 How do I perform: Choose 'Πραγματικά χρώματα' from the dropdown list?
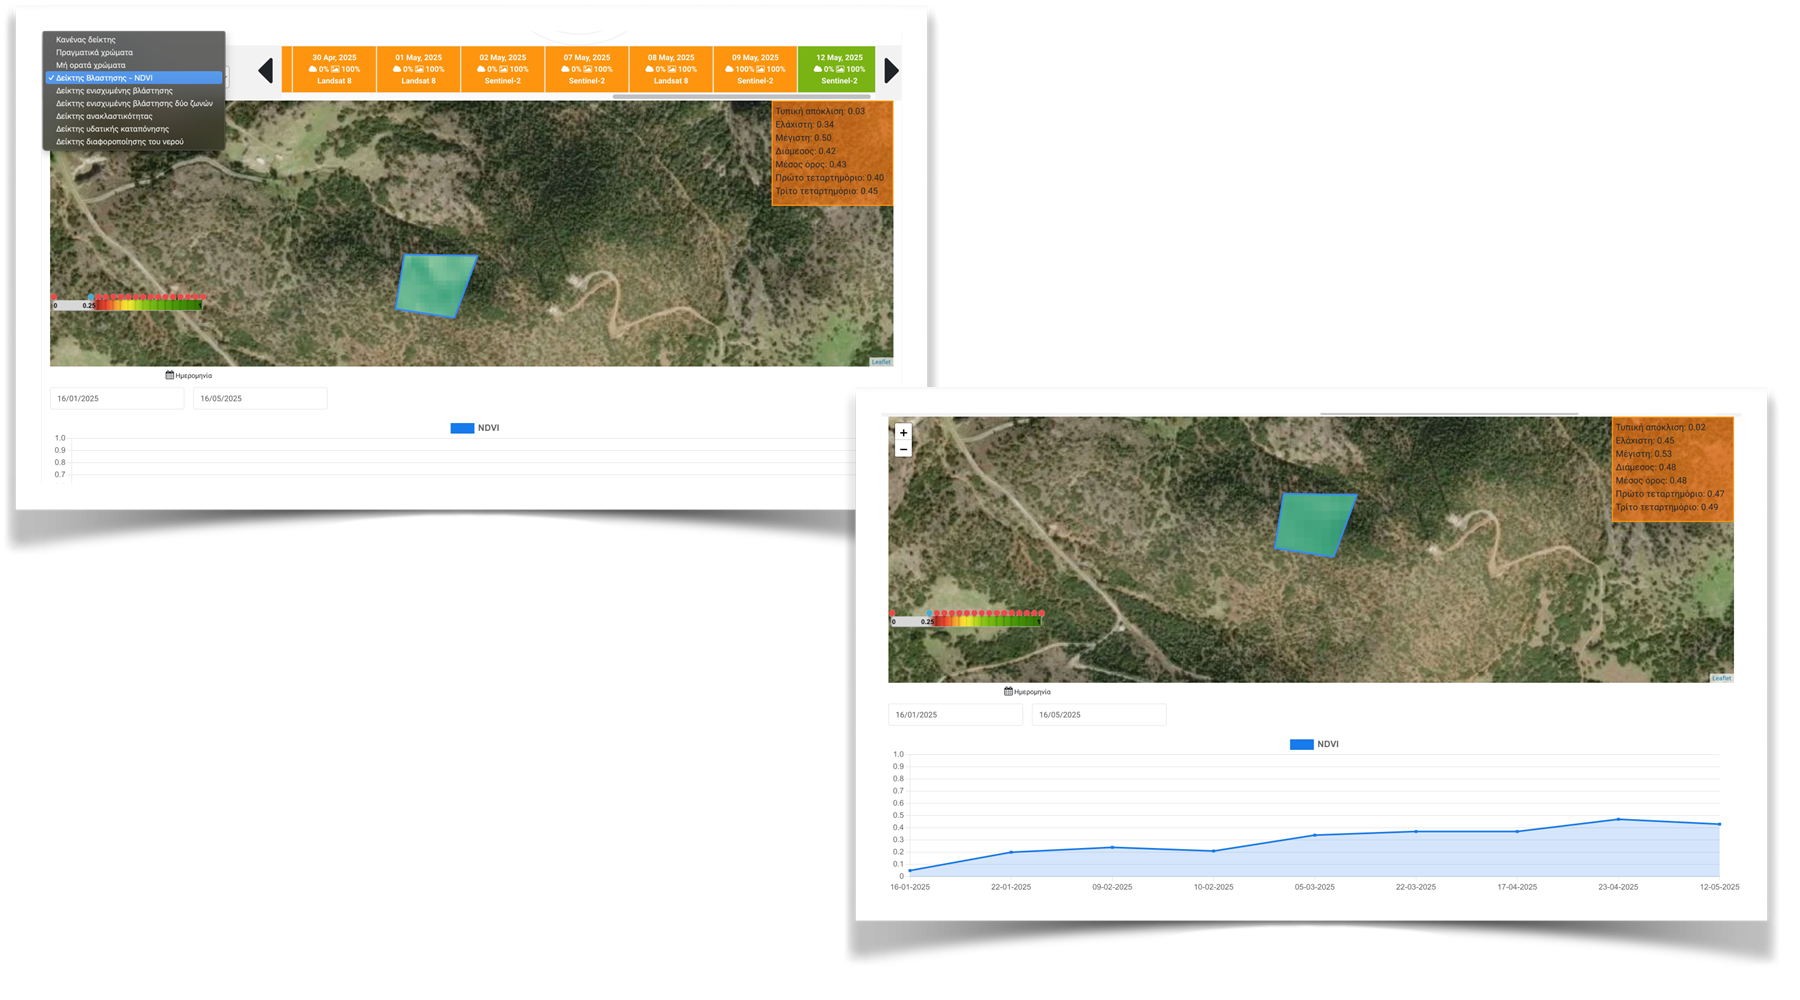[94, 52]
